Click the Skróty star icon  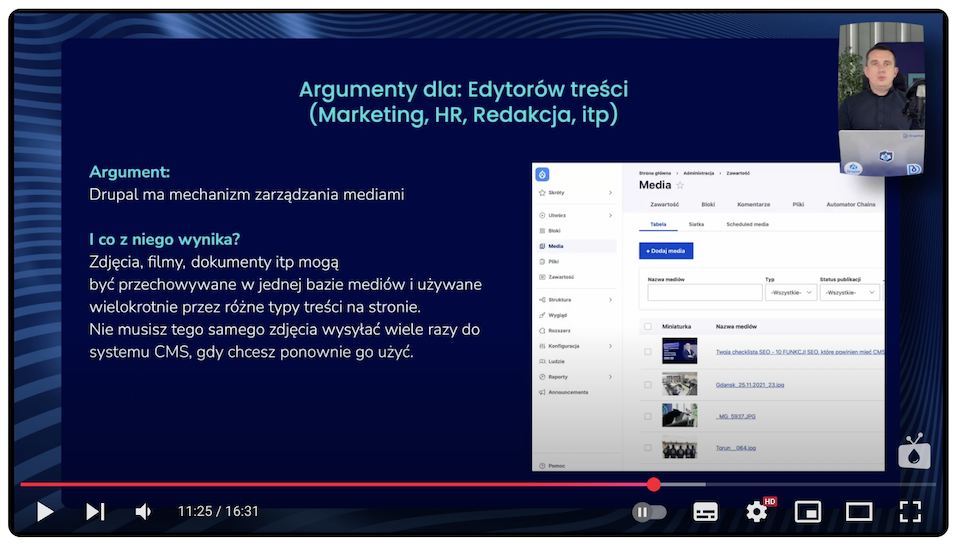pyautogui.click(x=542, y=193)
